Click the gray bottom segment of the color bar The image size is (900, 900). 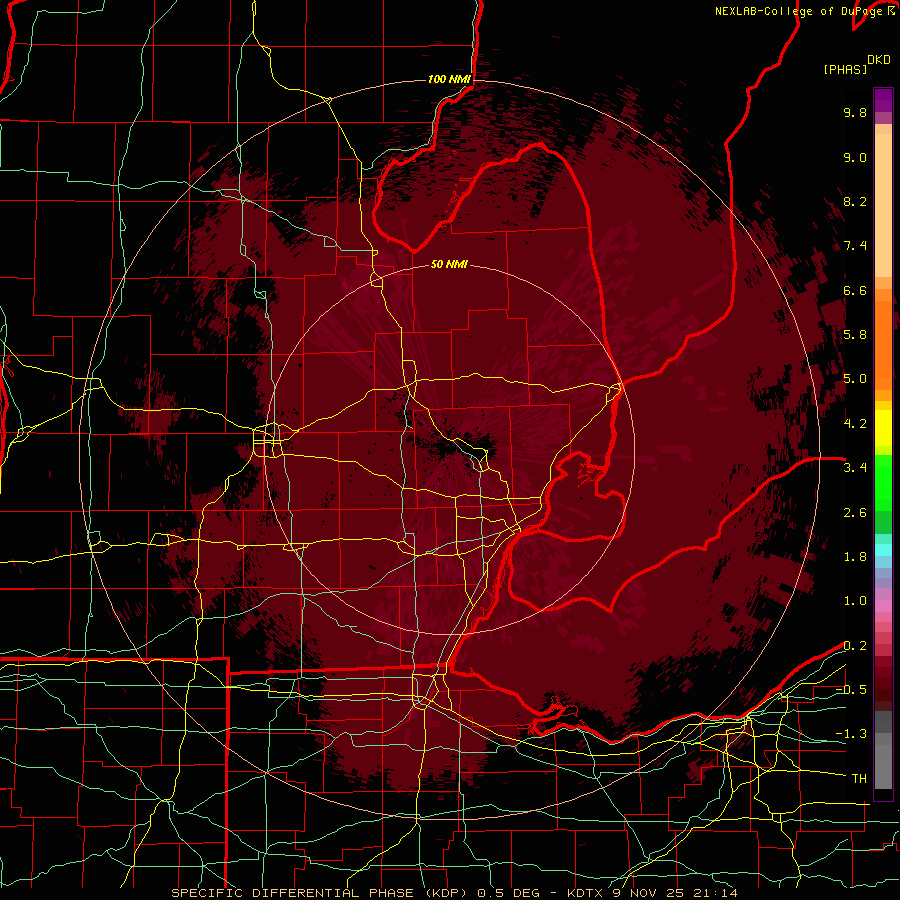(883, 752)
